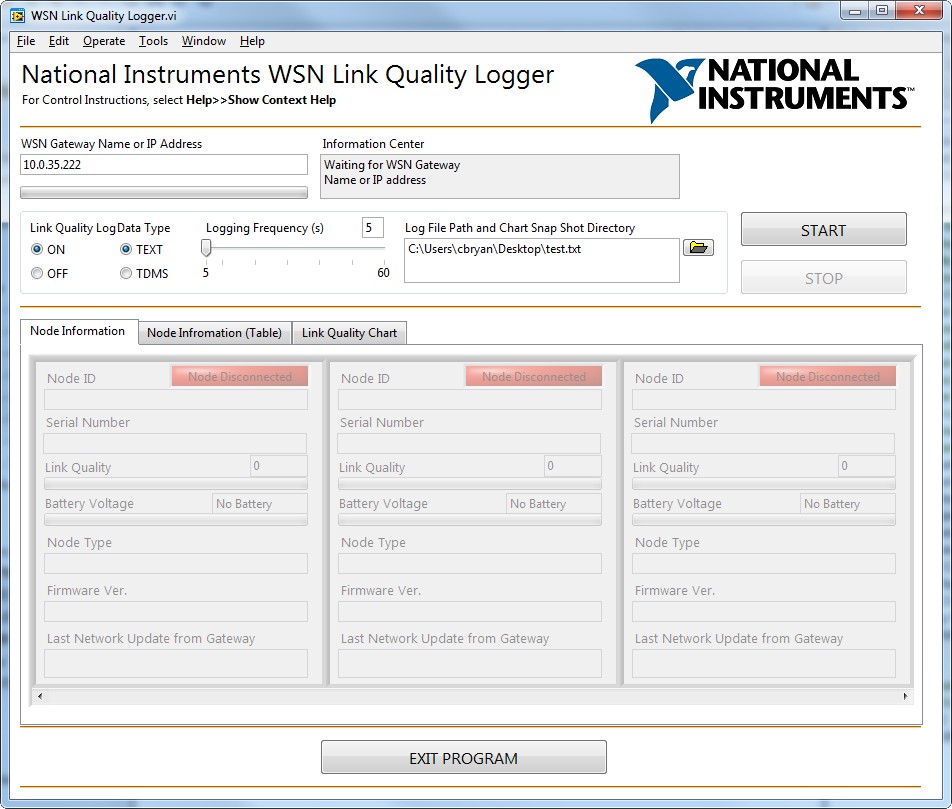This screenshot has height=809, width=952.
Task: Click third node's Link Quality bar
Action: pyautogui.click(x=764, y=484)
